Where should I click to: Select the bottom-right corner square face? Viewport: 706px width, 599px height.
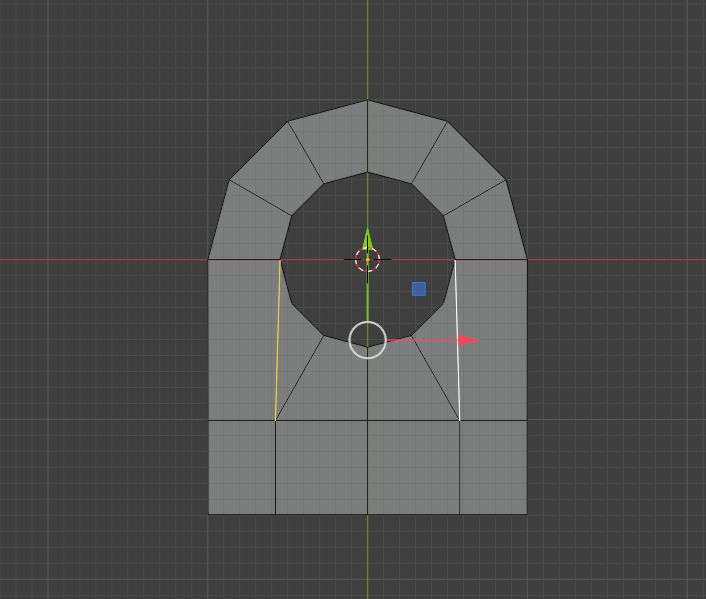pos(493,467)
